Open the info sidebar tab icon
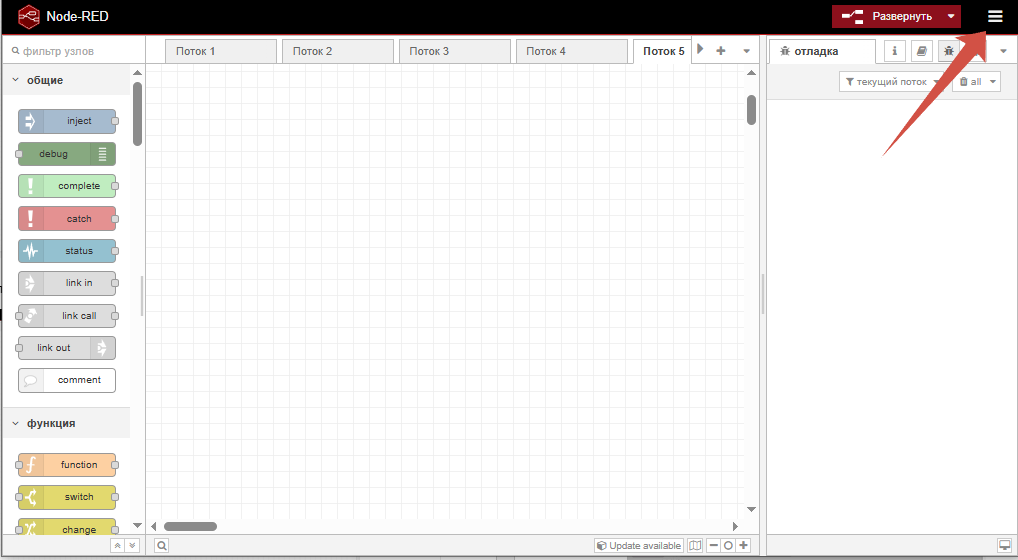The image size is (1018, 560). pos(896,51)
